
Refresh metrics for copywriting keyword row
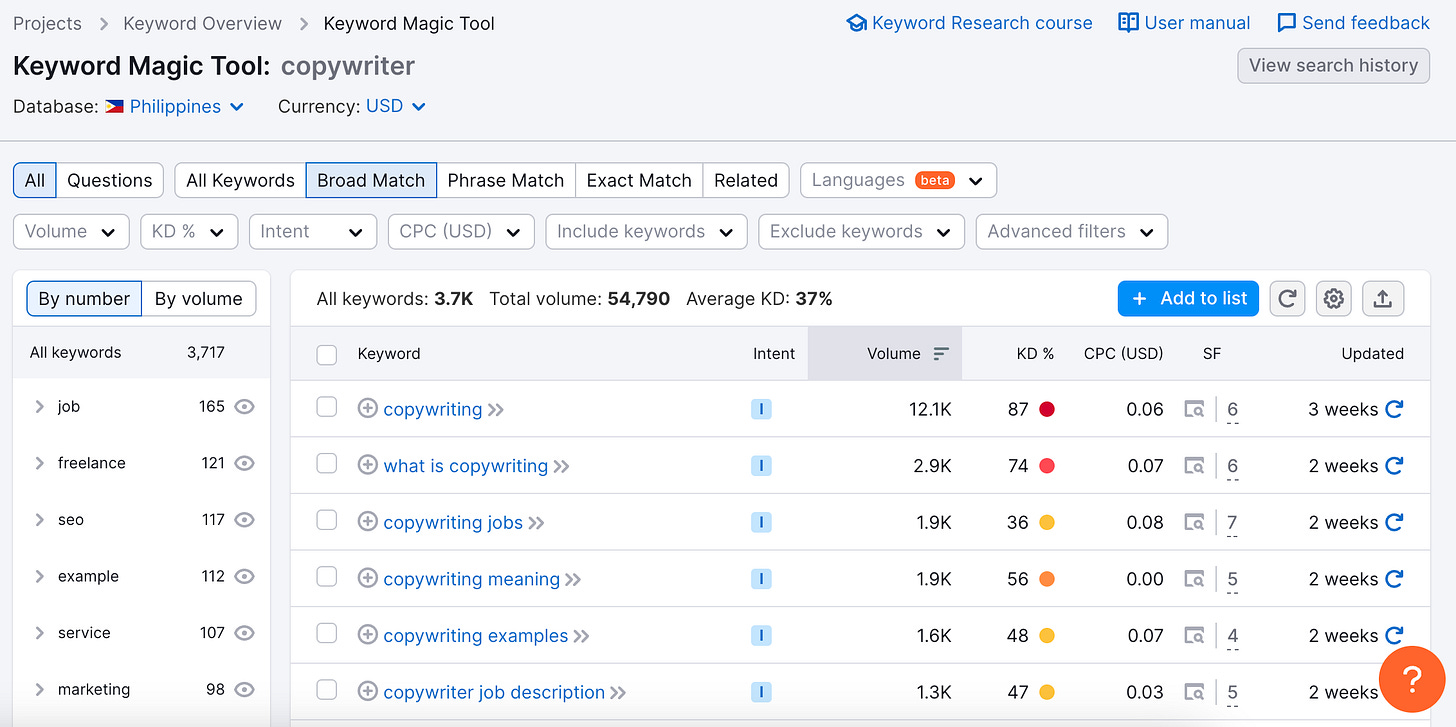1394,409
